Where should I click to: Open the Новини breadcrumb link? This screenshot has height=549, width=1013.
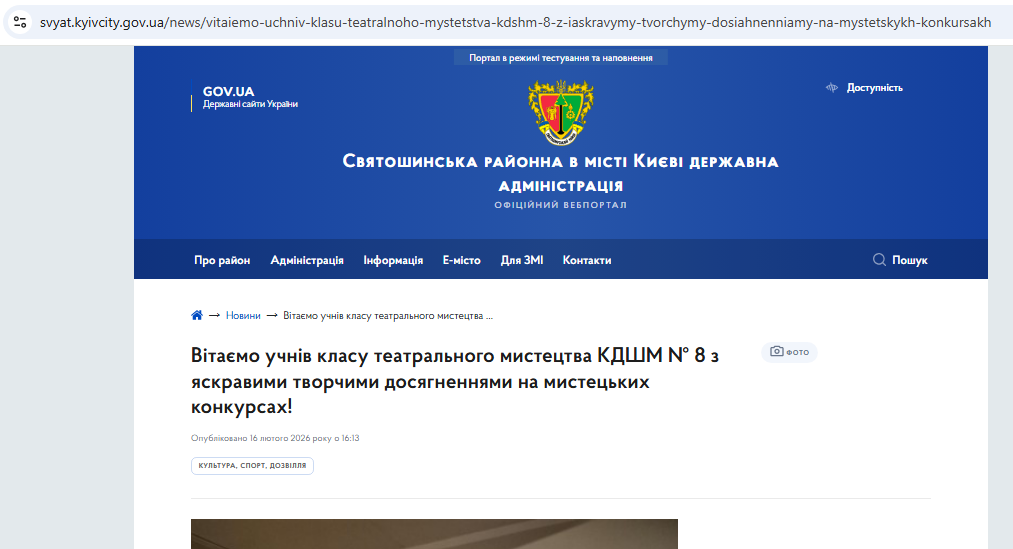243,316
